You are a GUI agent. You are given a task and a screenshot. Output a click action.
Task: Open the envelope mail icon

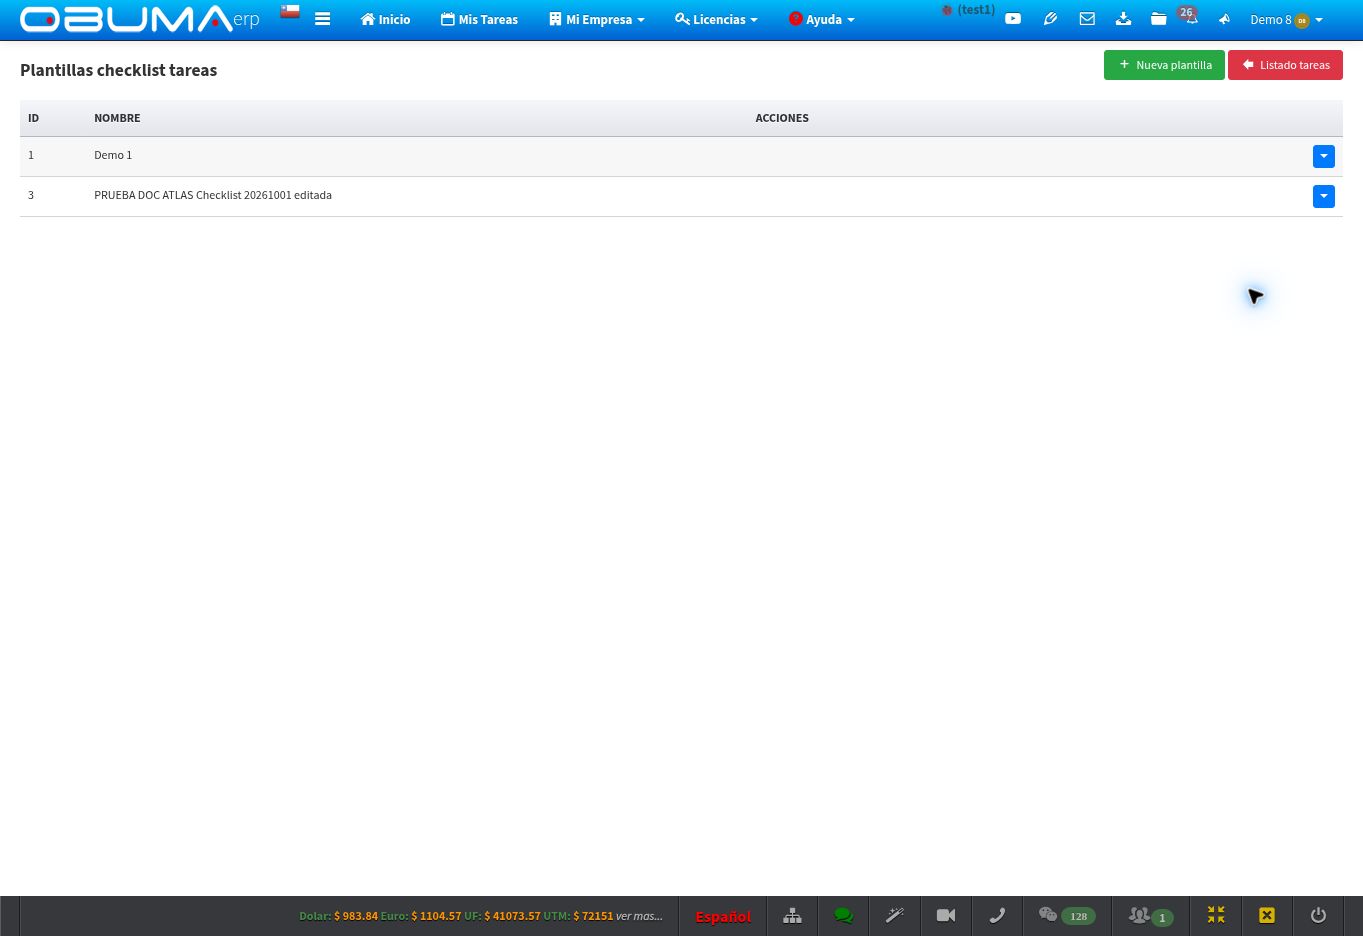click(1087, 19)
